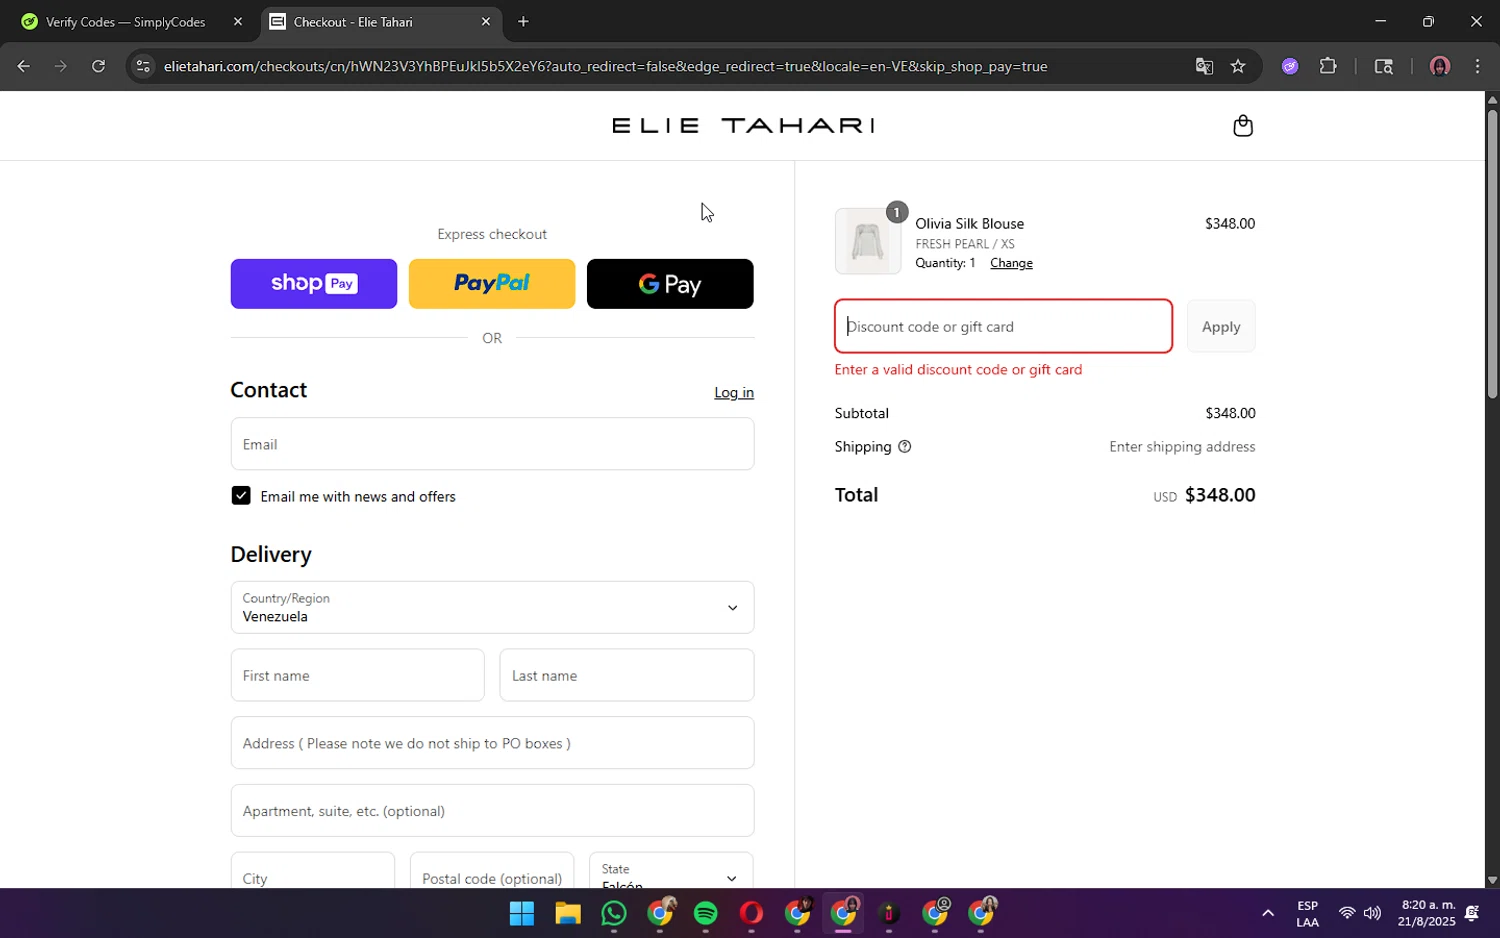
Task: Open notifications bell in tray
Action: [x=1472, y=913]
